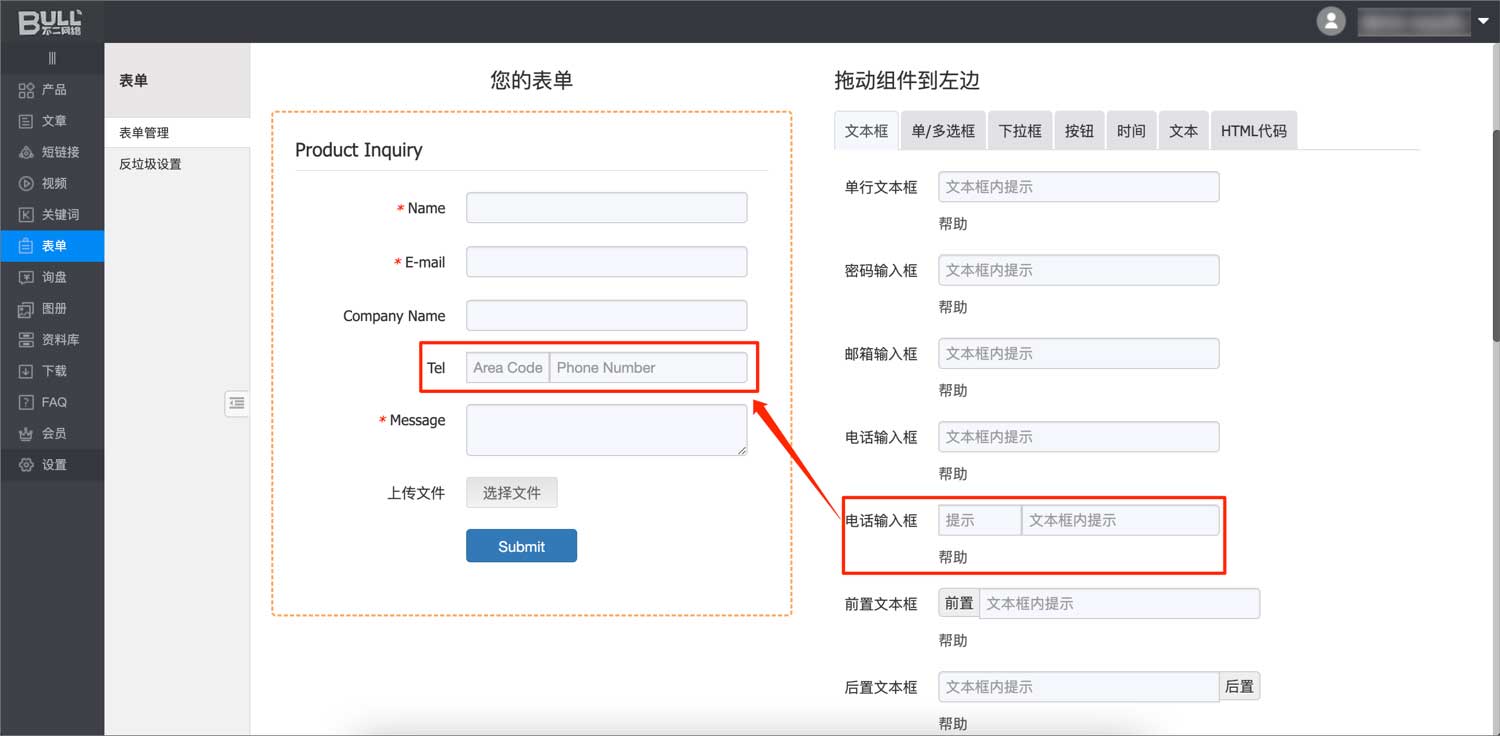
Task: Open 反垃圾设置 in the submenu
Action: 150,164
